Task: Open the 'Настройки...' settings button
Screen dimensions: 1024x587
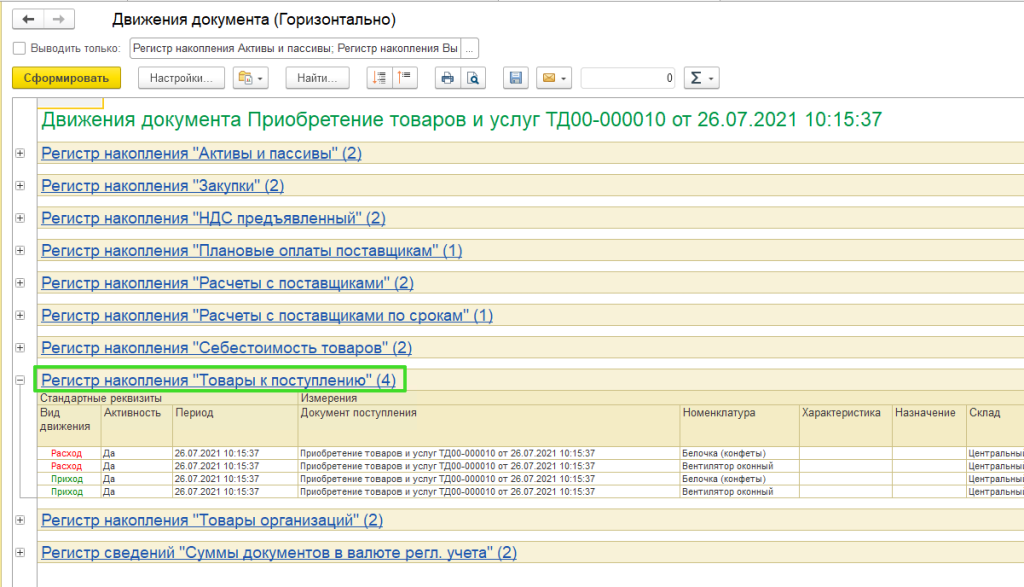Action: tap(181, 77)
